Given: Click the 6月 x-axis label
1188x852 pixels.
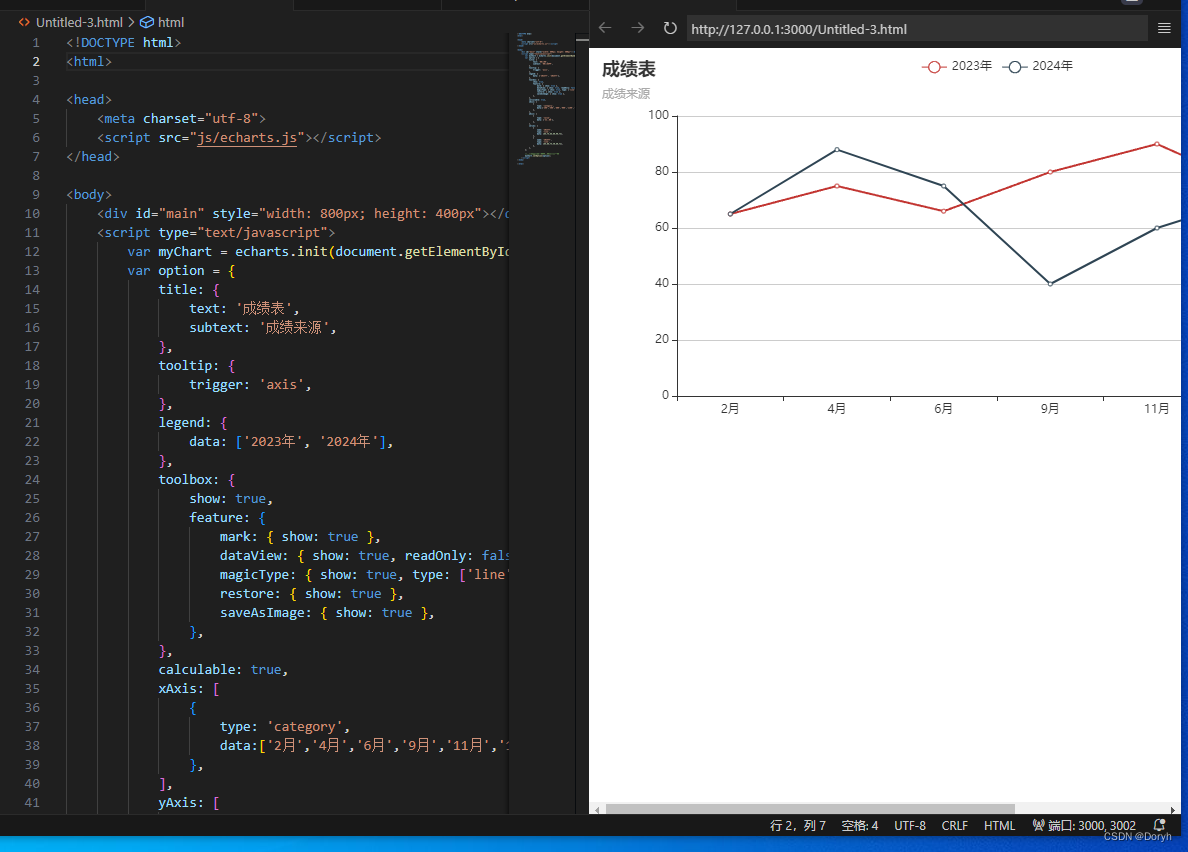Looking at the screenshot, I should coord(943,409).
